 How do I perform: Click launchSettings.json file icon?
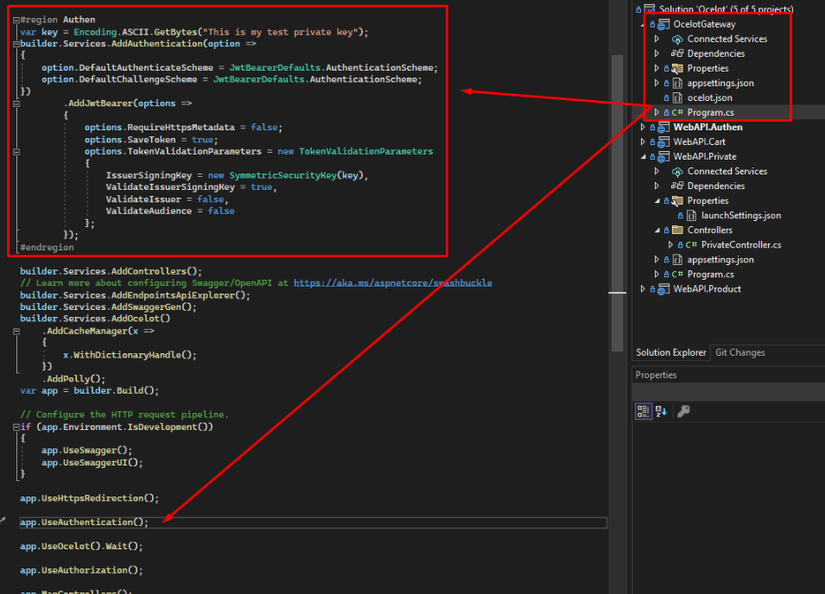691,215
